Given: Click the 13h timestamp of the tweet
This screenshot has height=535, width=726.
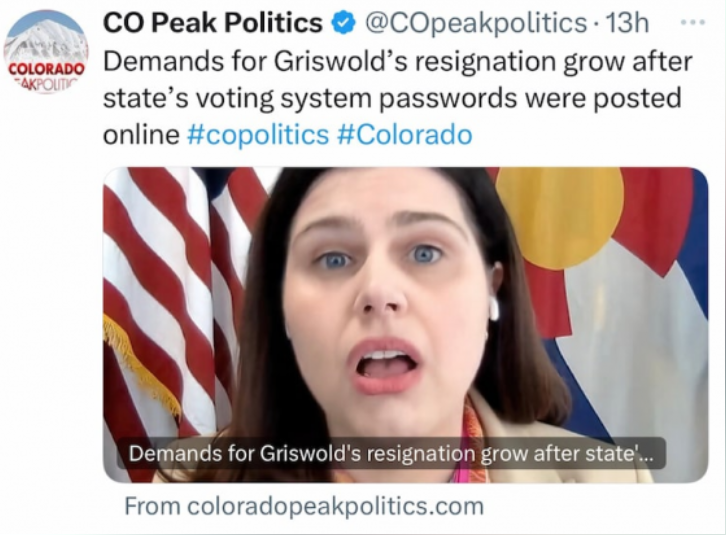Looking at the screenshot, I should (627, 23).
